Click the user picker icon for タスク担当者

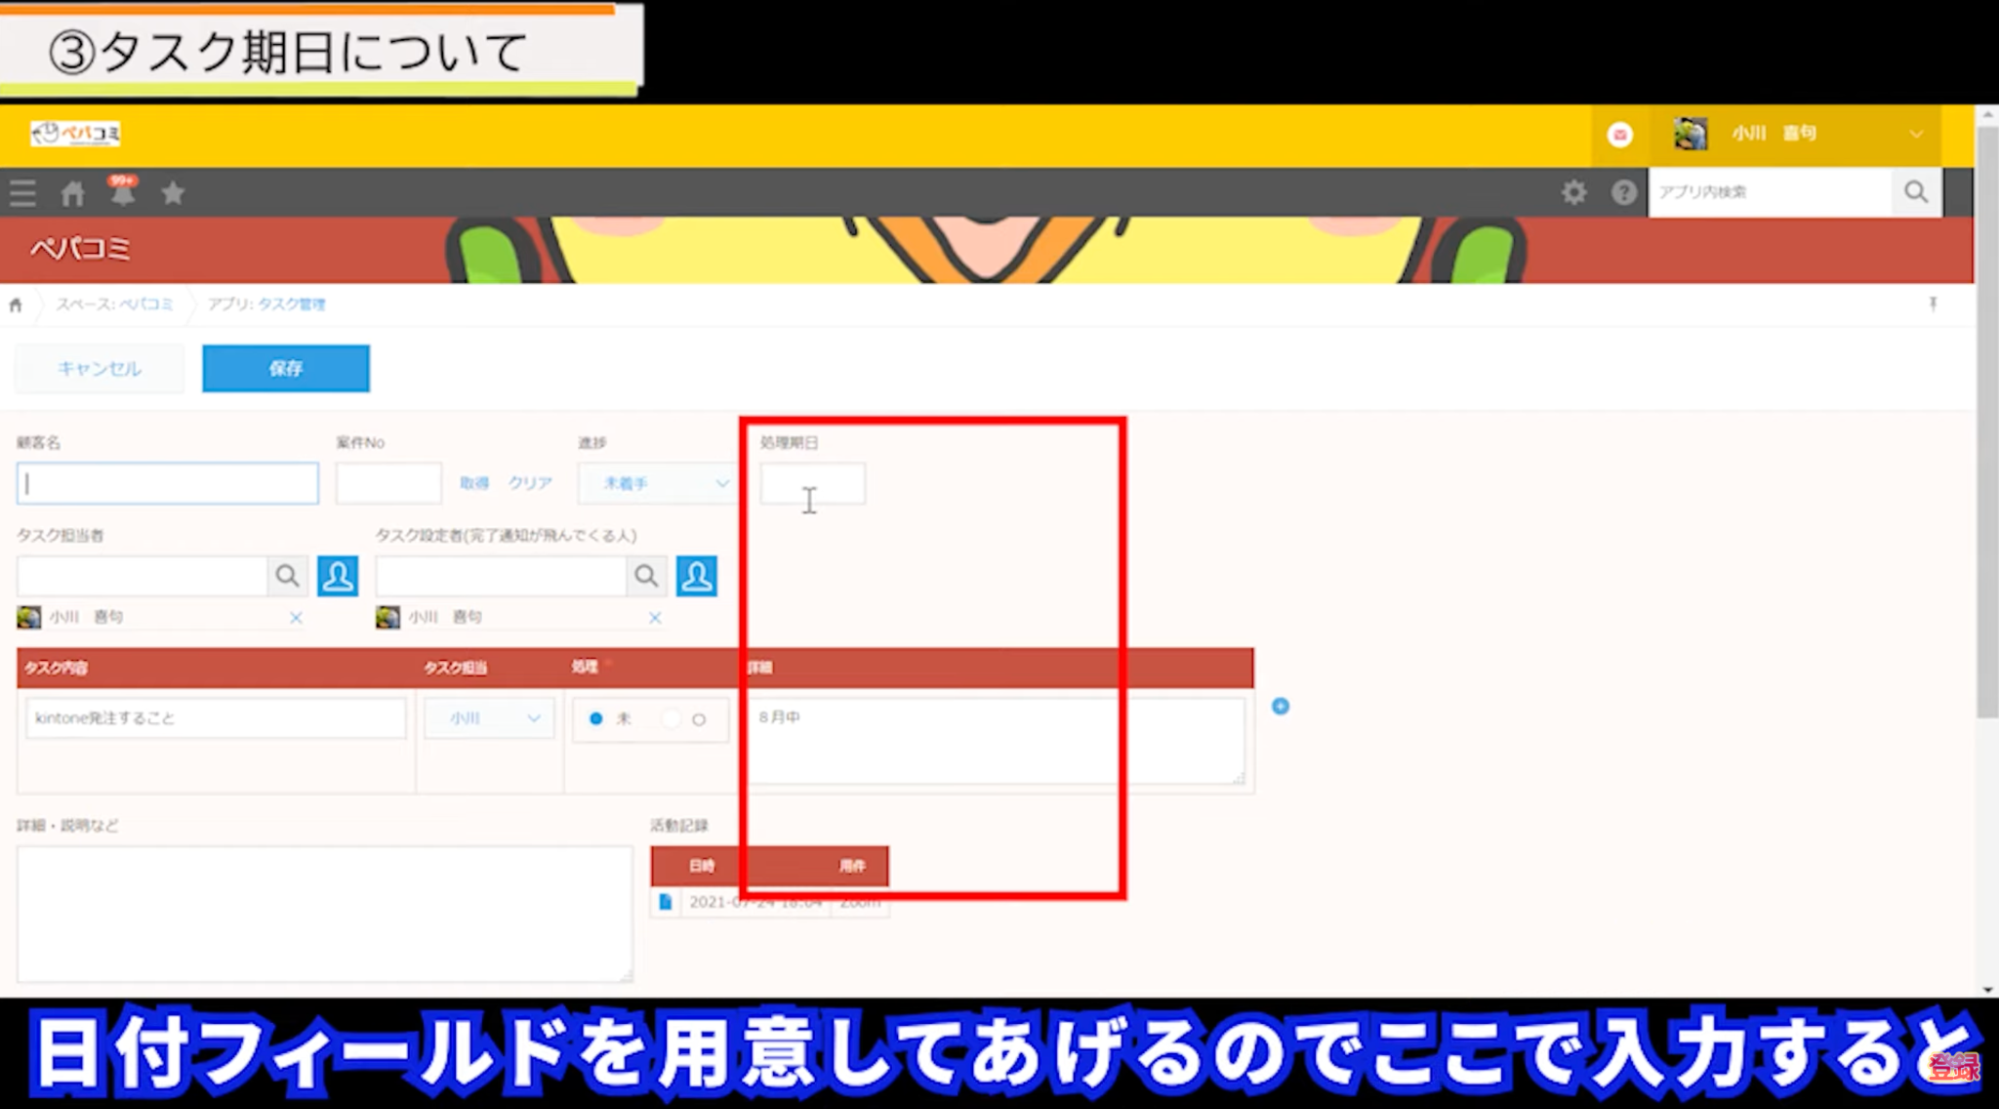(x=337, y=576)
